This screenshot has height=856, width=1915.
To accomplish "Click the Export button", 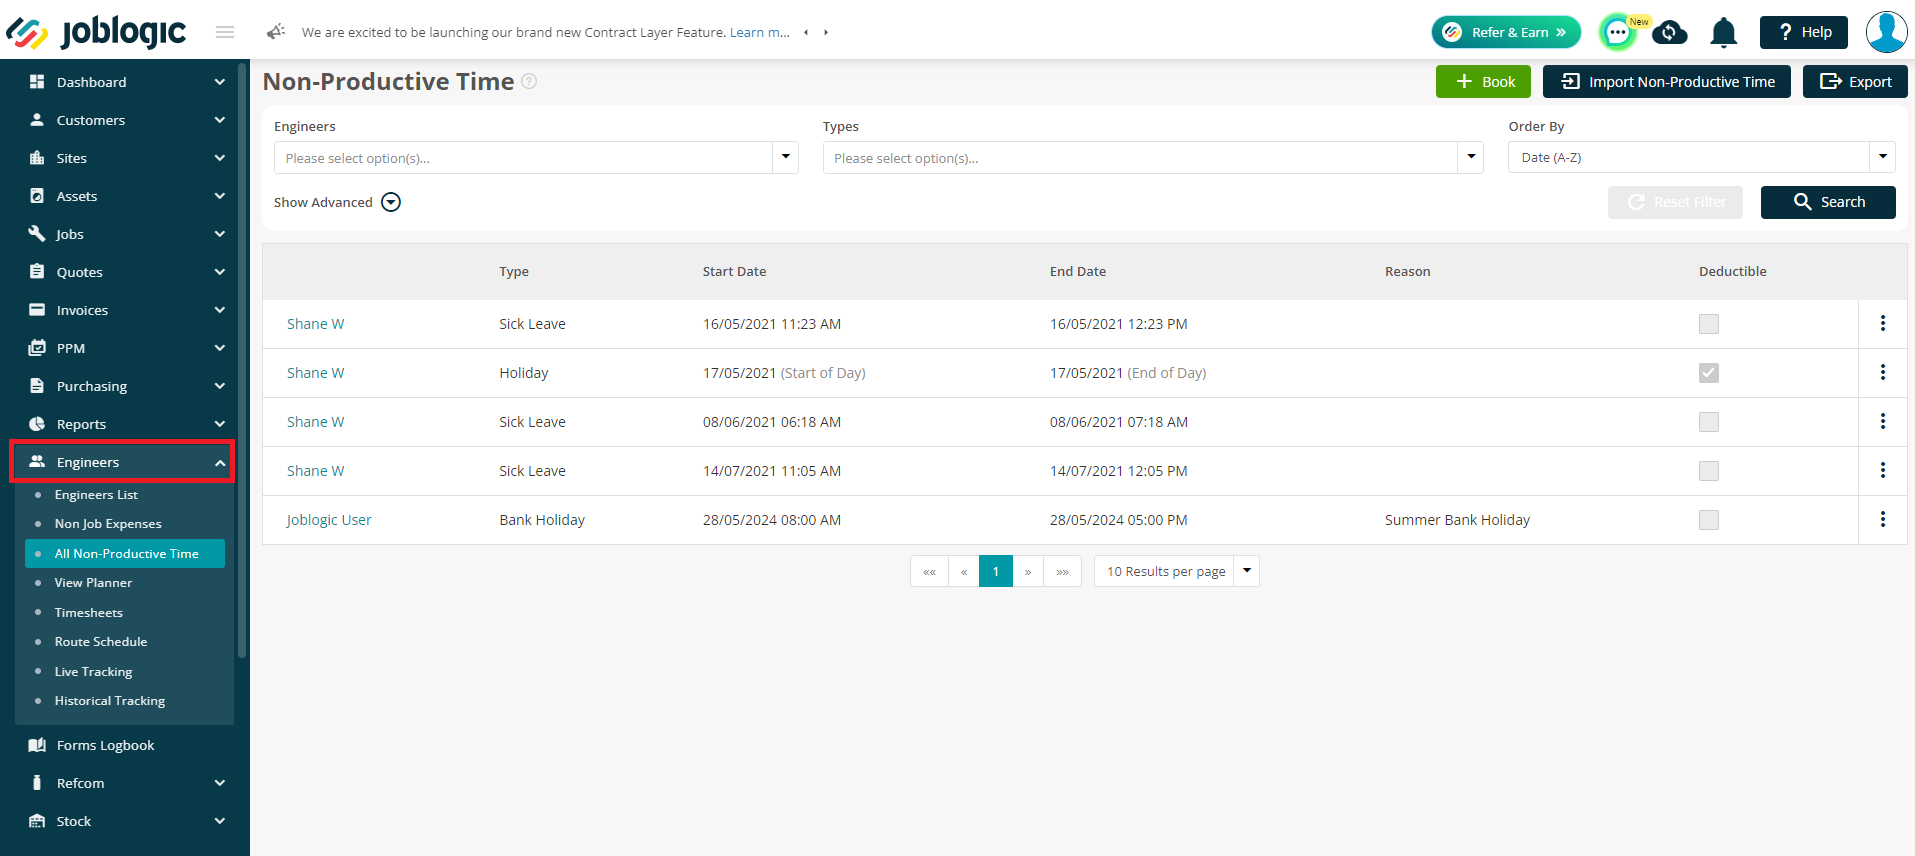I will pyautogui.click(x=1855, y=82).
